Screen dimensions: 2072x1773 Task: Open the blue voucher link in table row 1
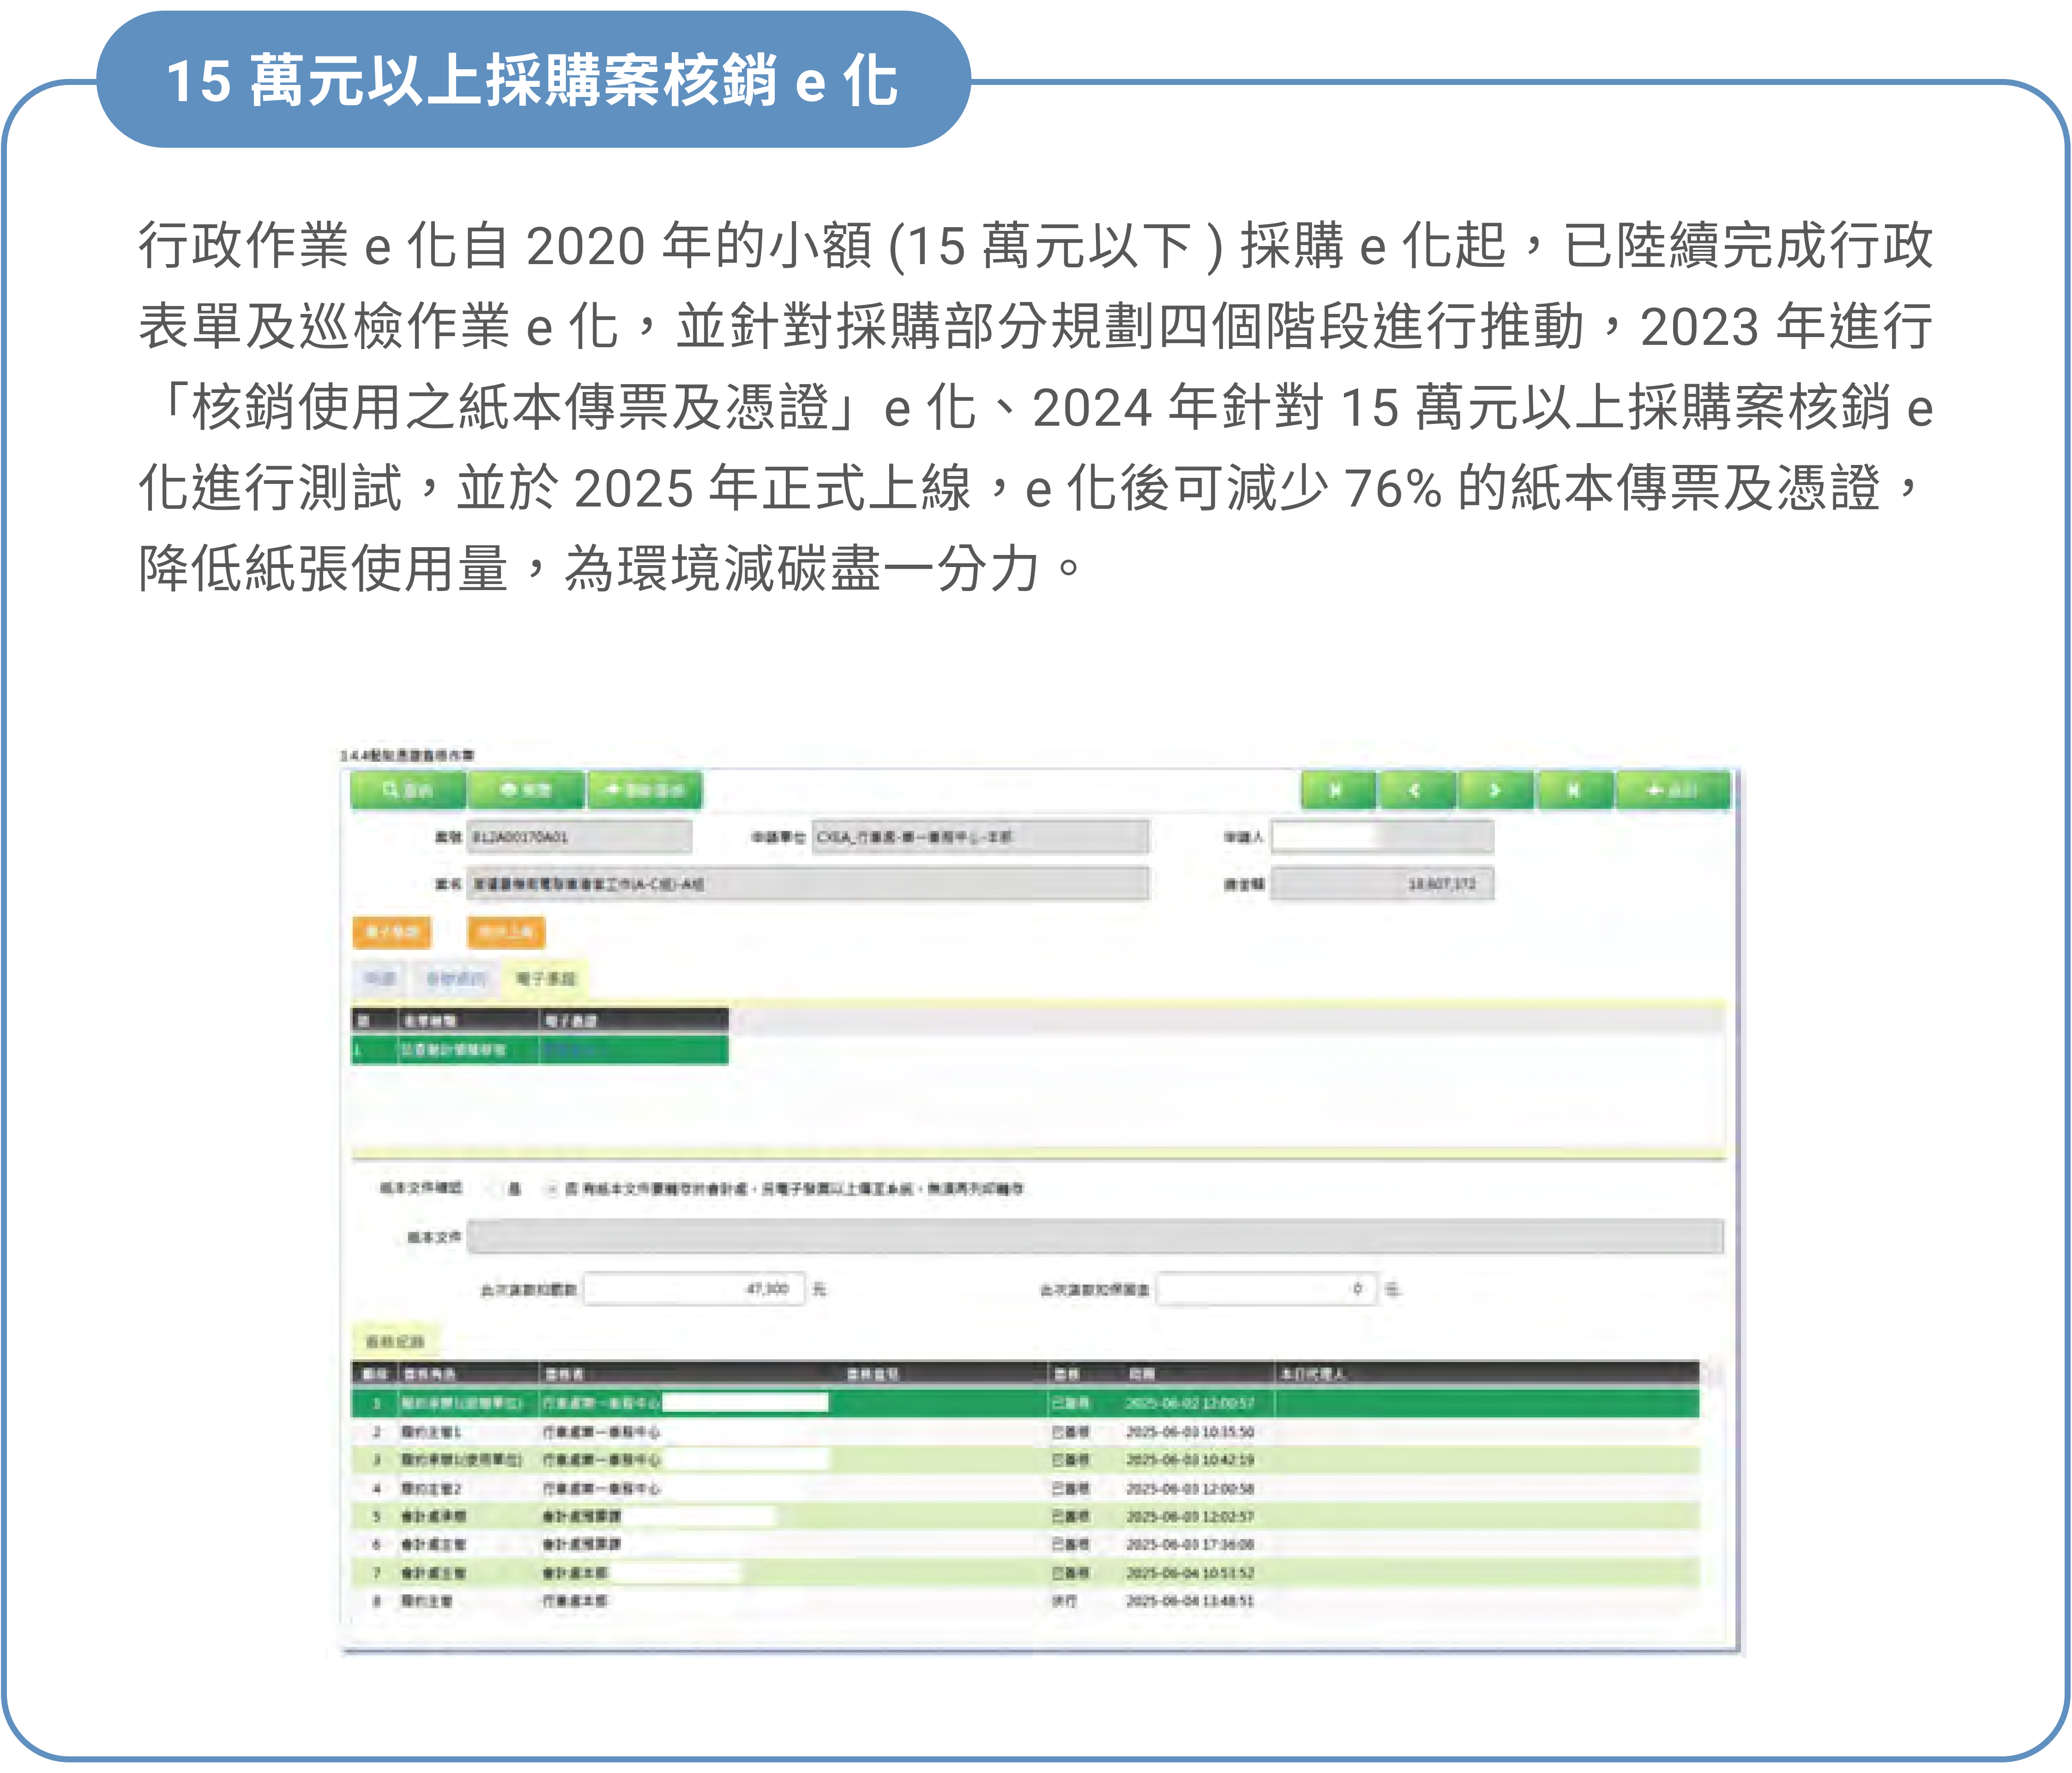point(571,1049)
